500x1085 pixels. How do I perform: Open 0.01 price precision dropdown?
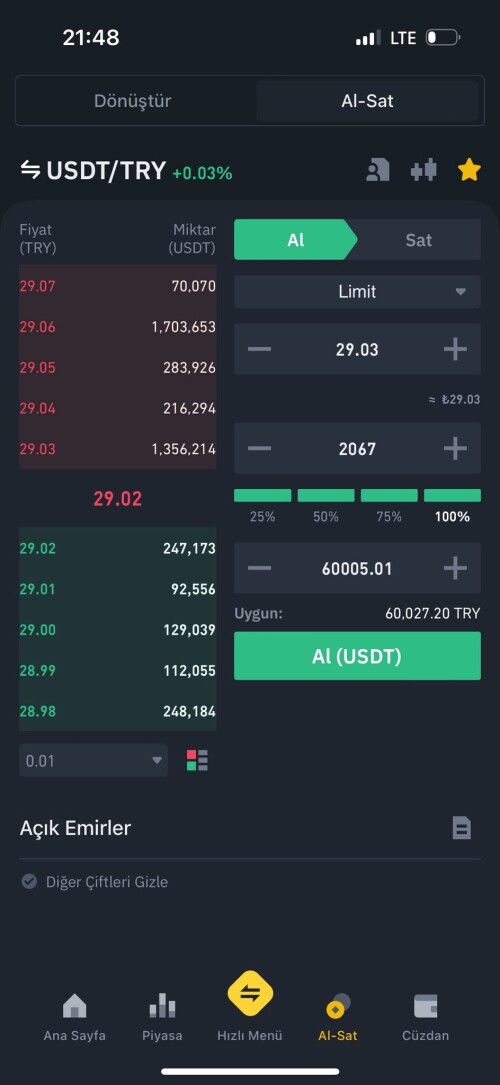pyautogui.click(x=93, y=760)
